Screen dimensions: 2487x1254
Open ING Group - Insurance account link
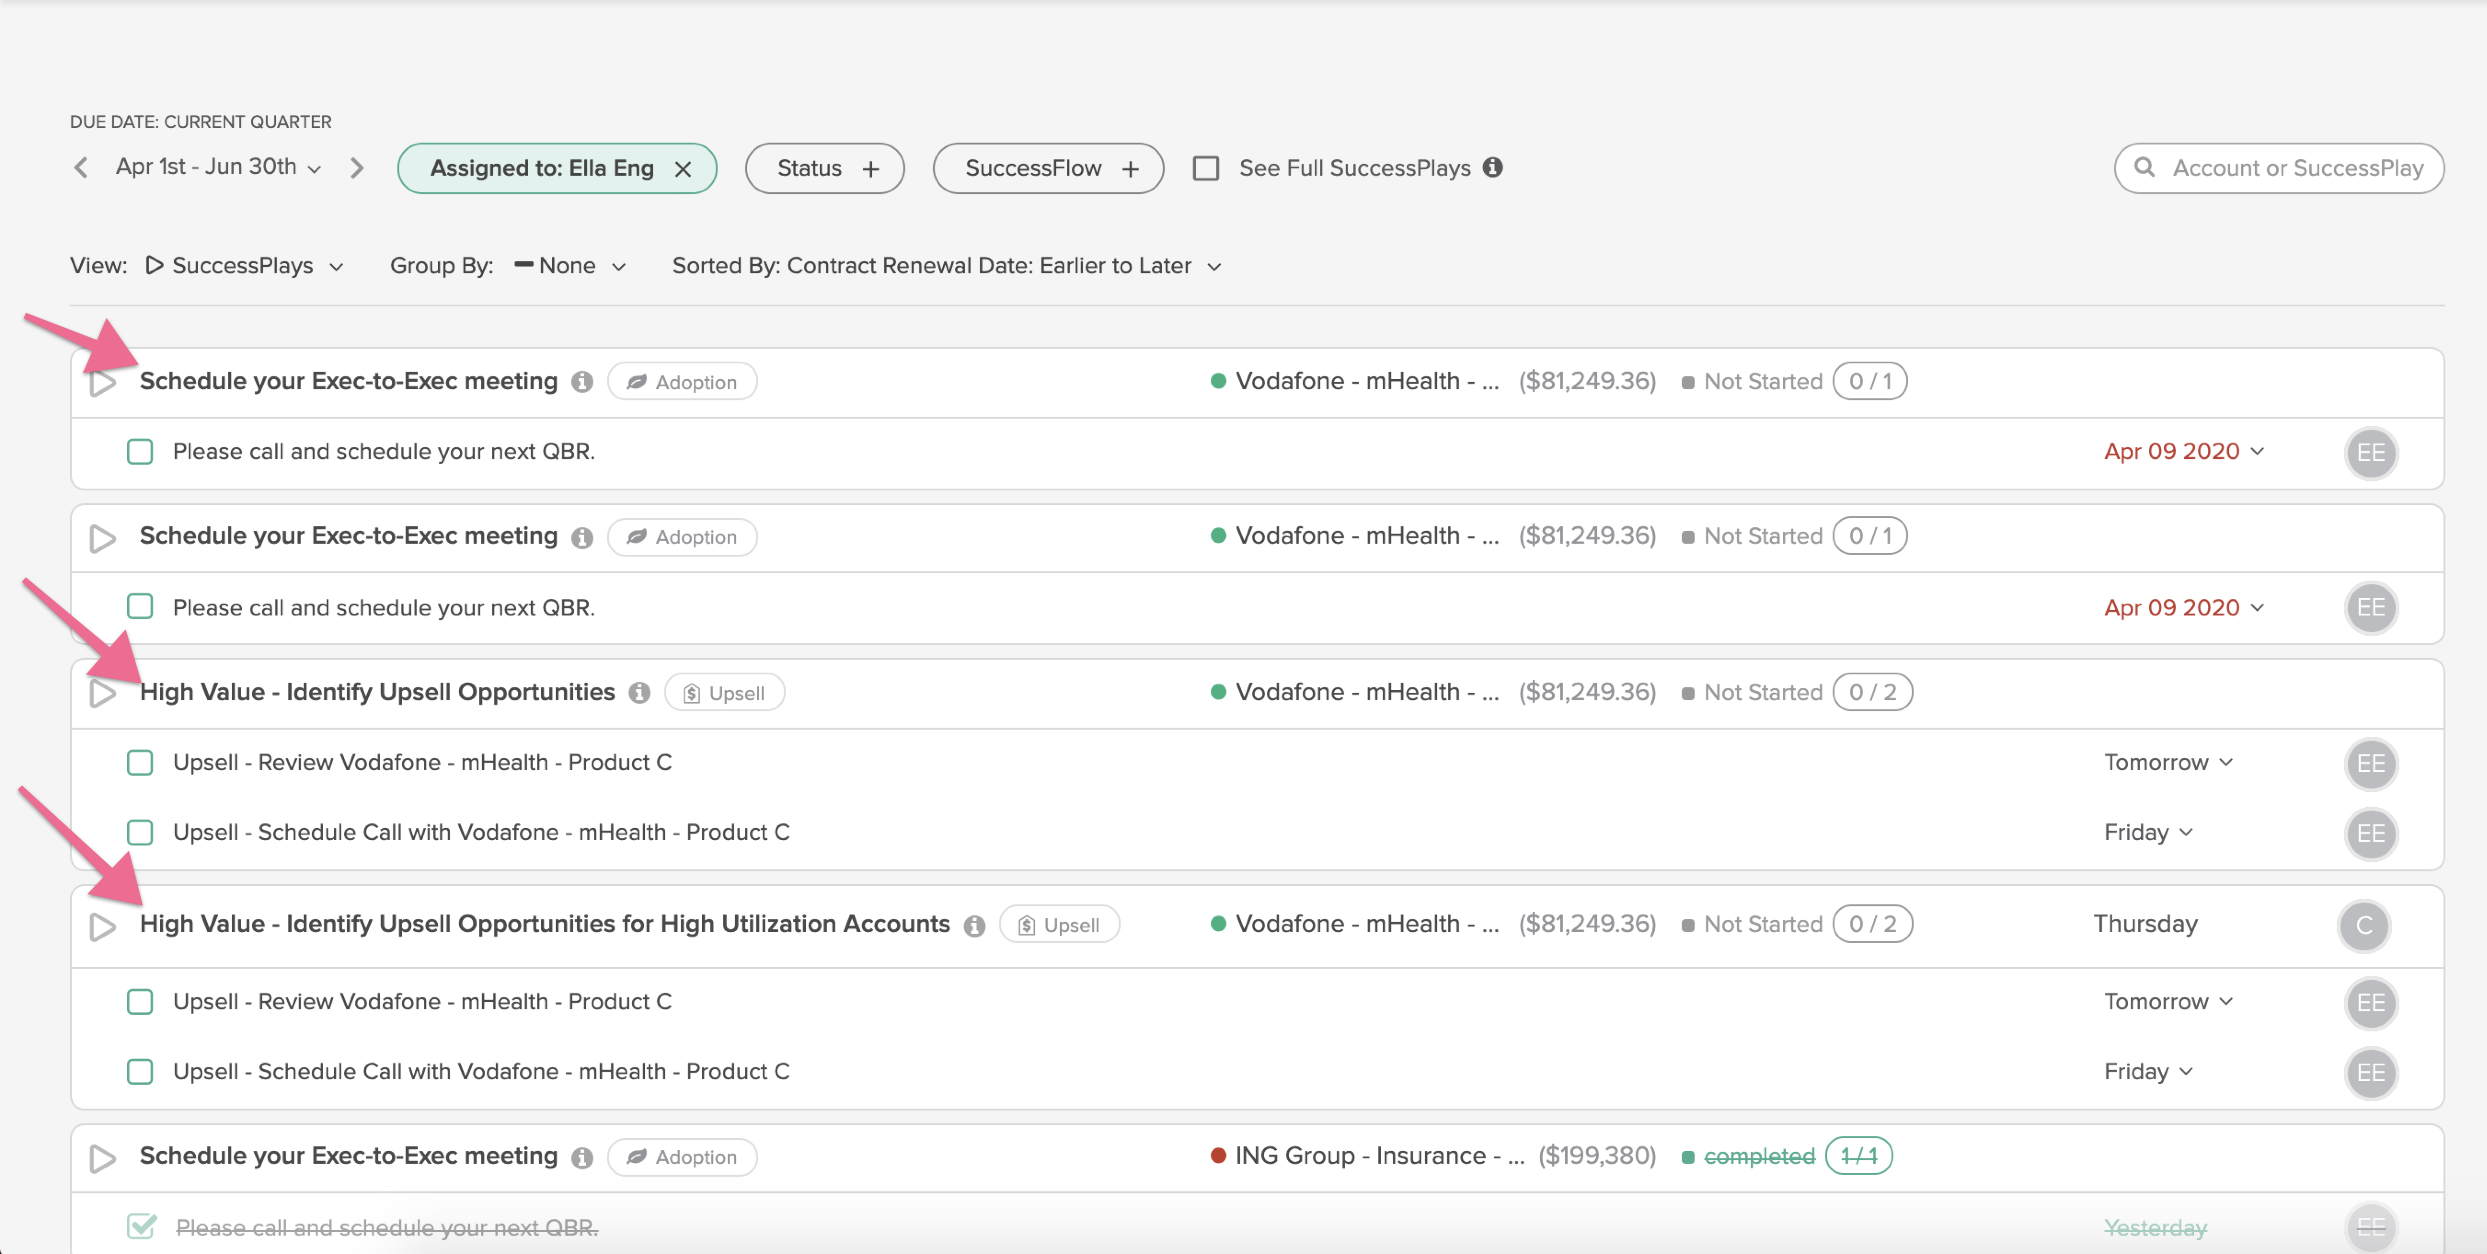[x=1380, y=1156]
